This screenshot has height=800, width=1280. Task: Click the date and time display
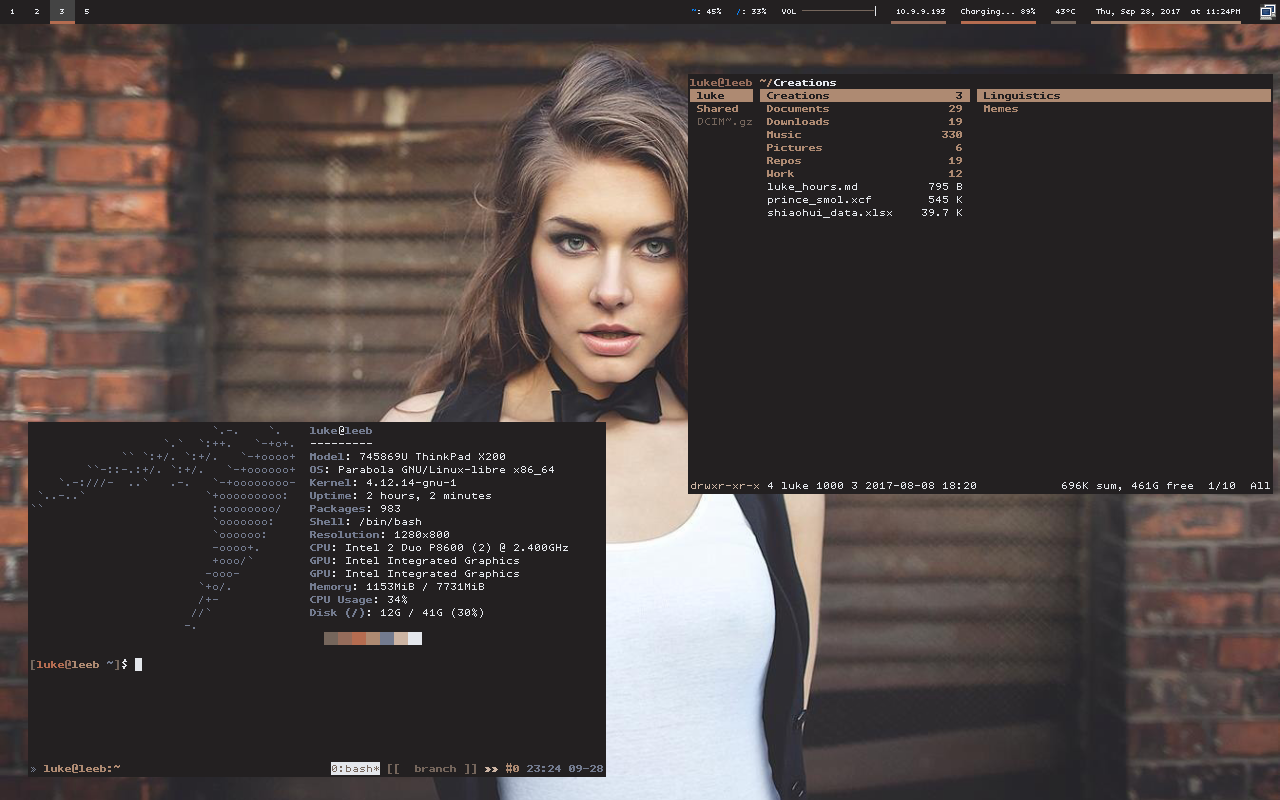(1167, 12)
